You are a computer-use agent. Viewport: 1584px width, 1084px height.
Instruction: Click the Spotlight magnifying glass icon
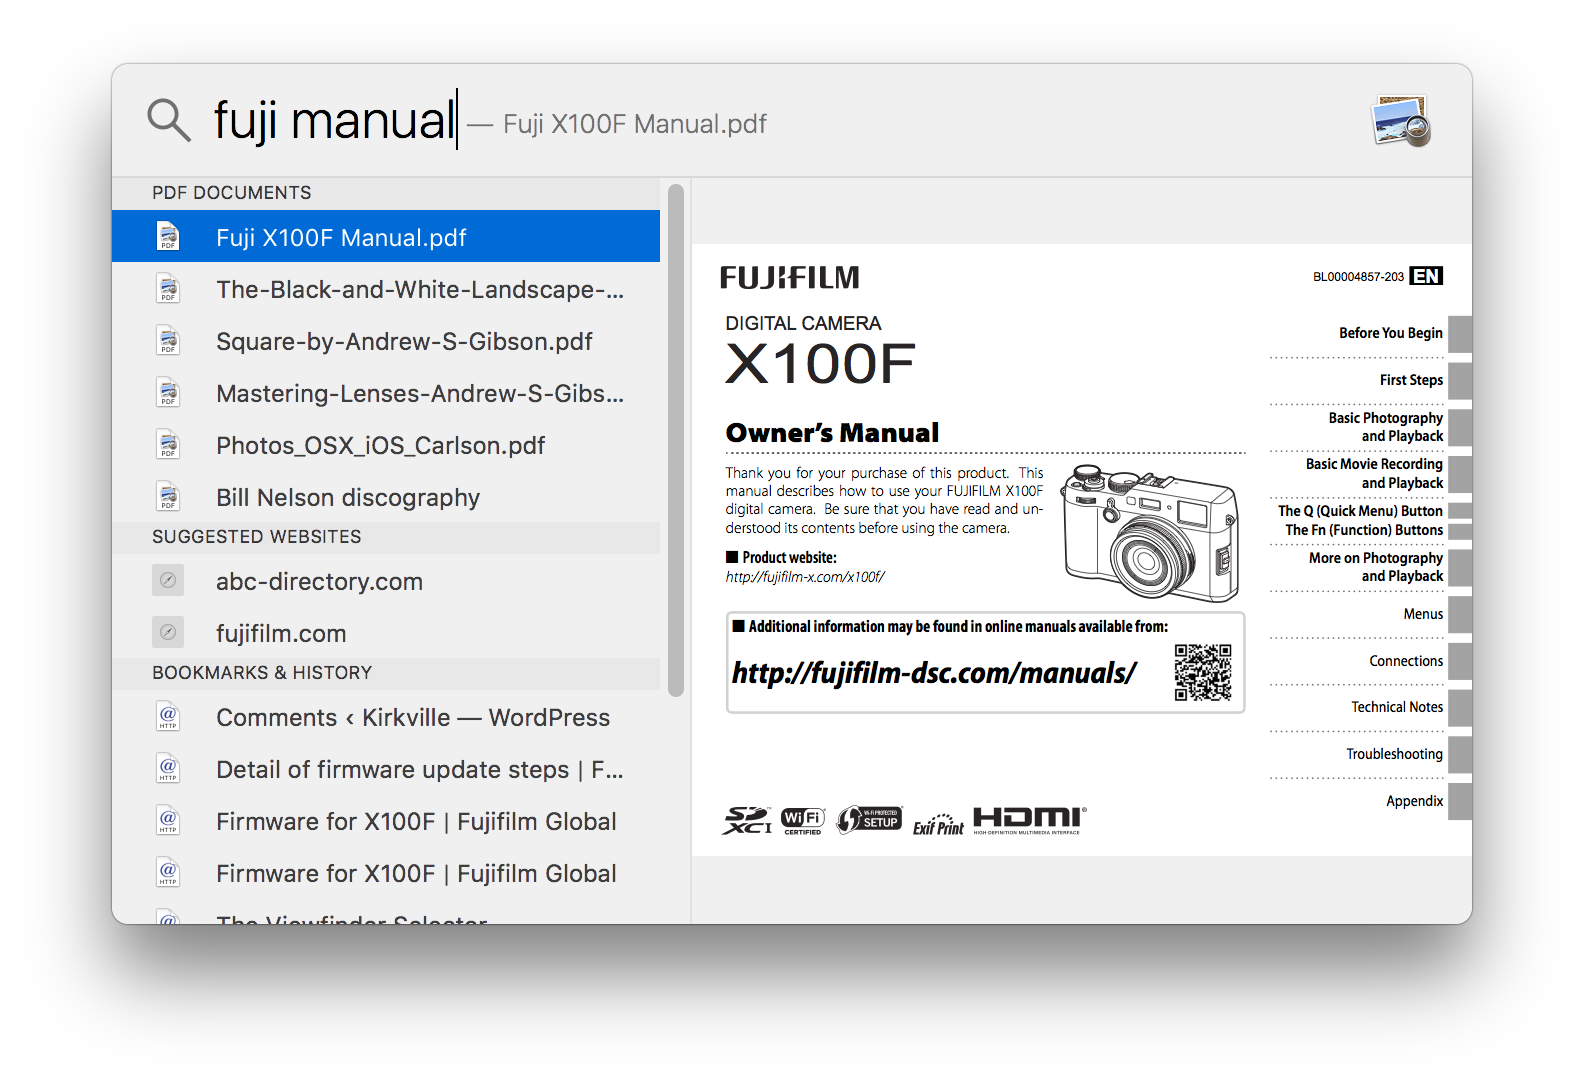click(169, 120)
